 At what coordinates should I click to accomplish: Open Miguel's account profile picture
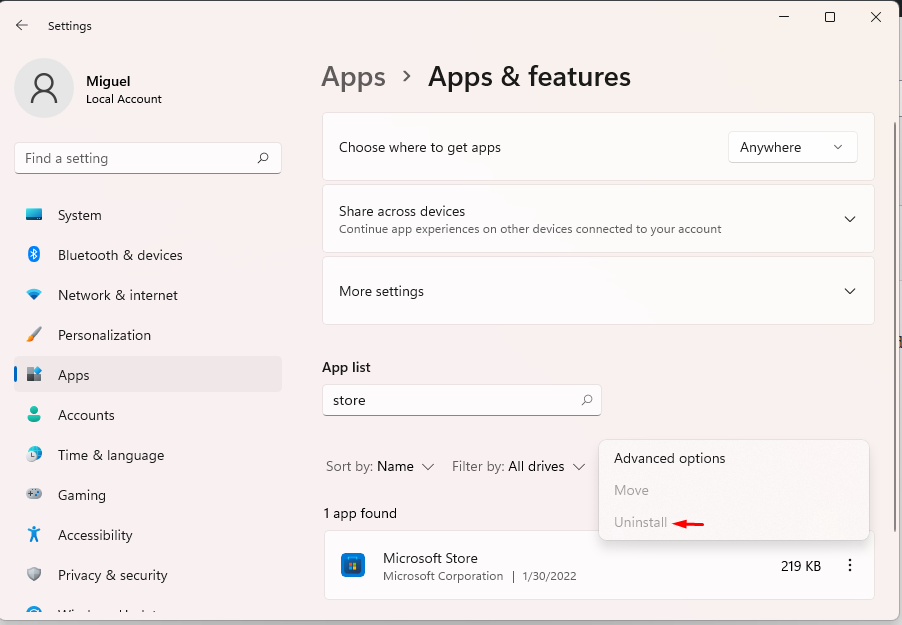point(43,88)
